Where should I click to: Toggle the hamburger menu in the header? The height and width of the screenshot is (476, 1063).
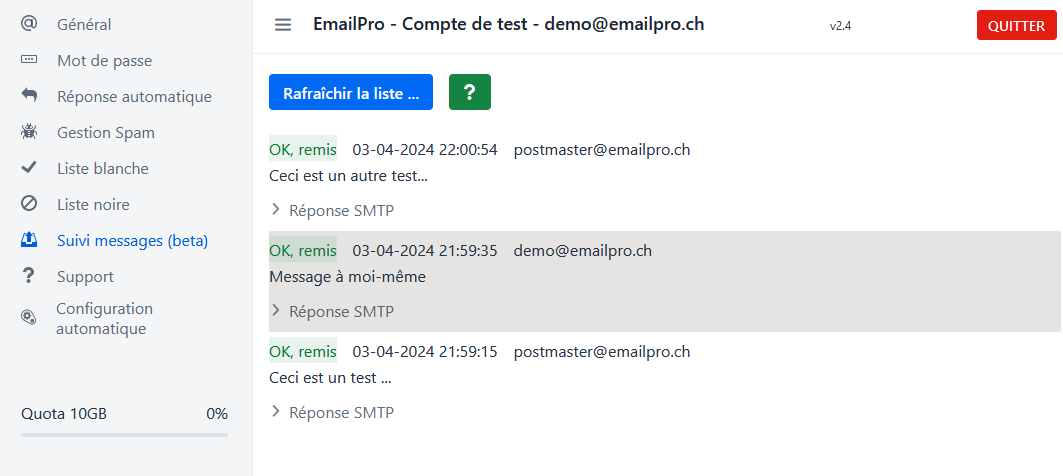point(283,25)
